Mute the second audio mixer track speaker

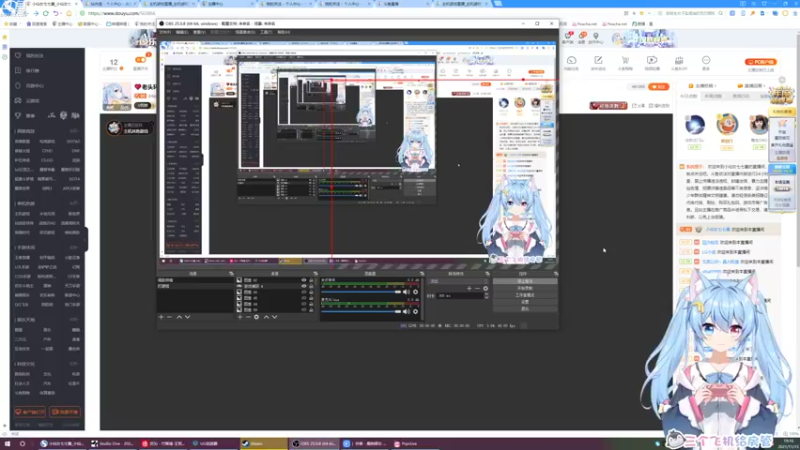tap(406, 311)
